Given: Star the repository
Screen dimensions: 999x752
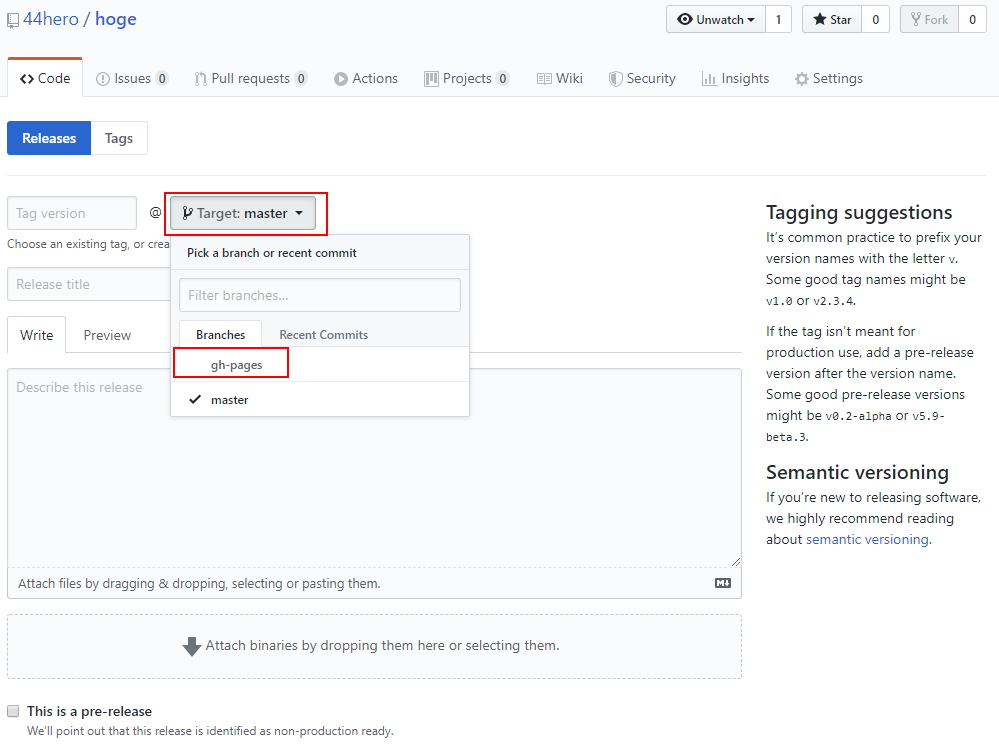Looking at the screenshot, I should [x=832, y=19].
